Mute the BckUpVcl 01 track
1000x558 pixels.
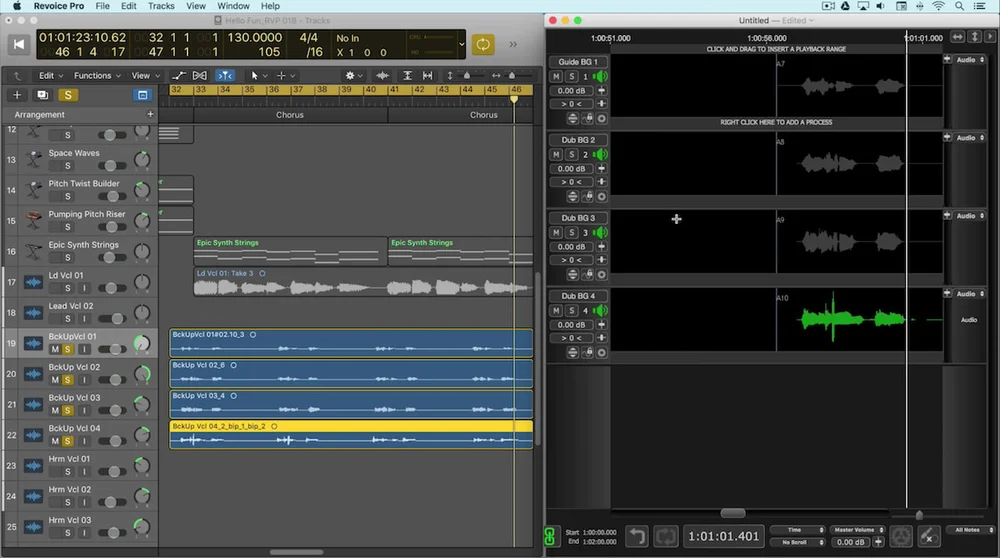(55, 349)
